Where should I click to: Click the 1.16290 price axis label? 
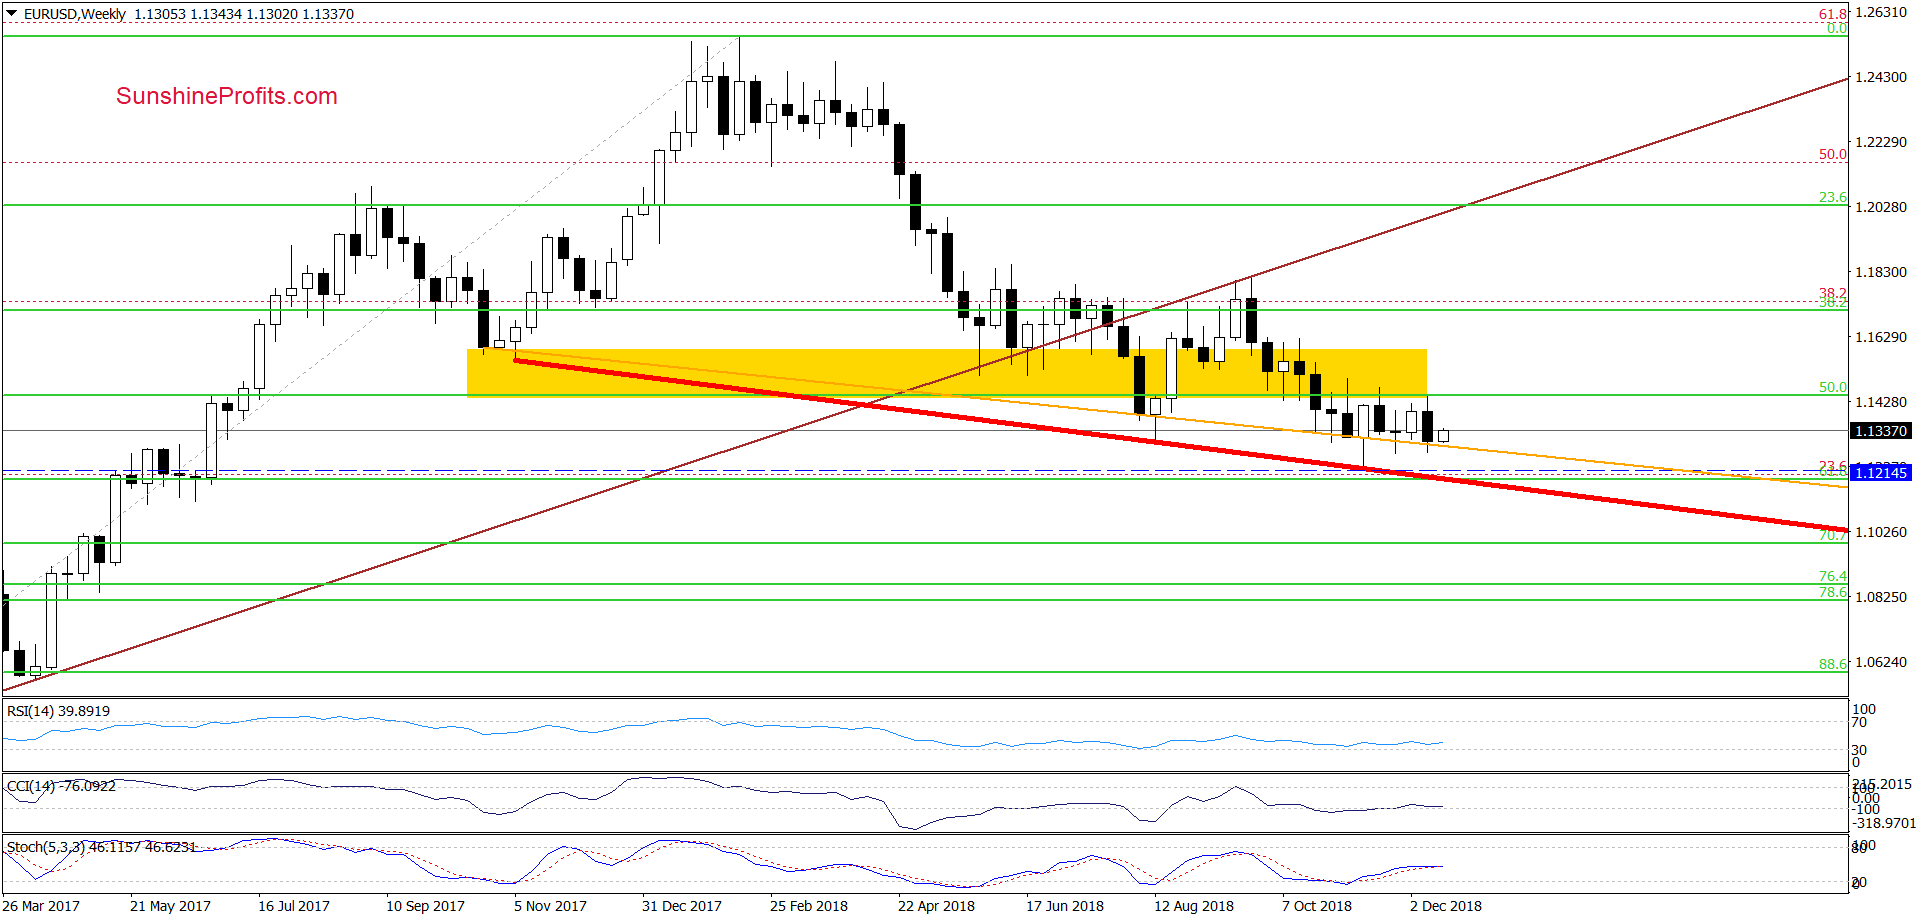tap(1880, 337)
